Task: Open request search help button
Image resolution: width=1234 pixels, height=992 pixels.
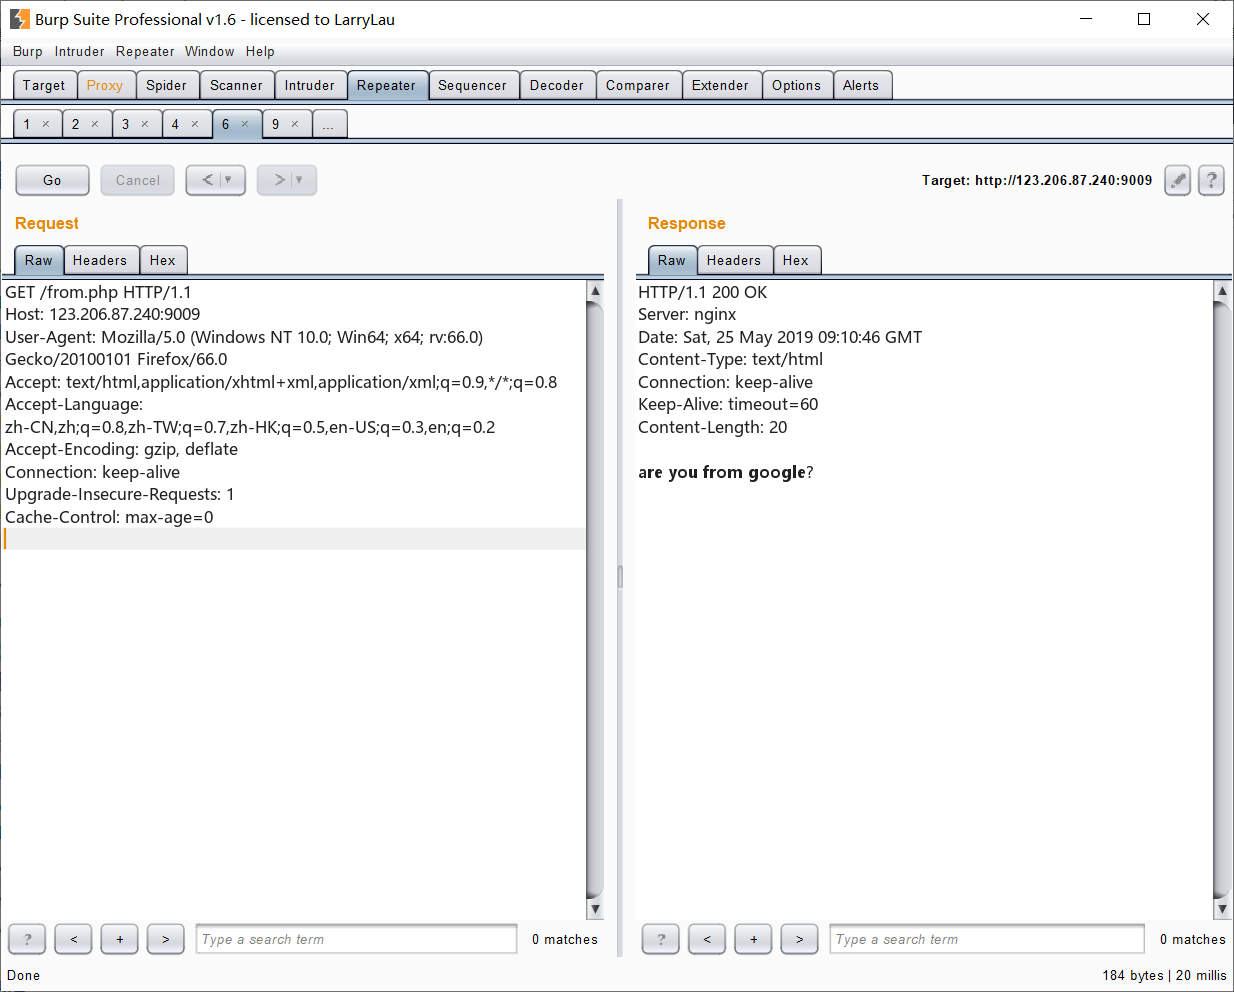Action: point(27,939)
